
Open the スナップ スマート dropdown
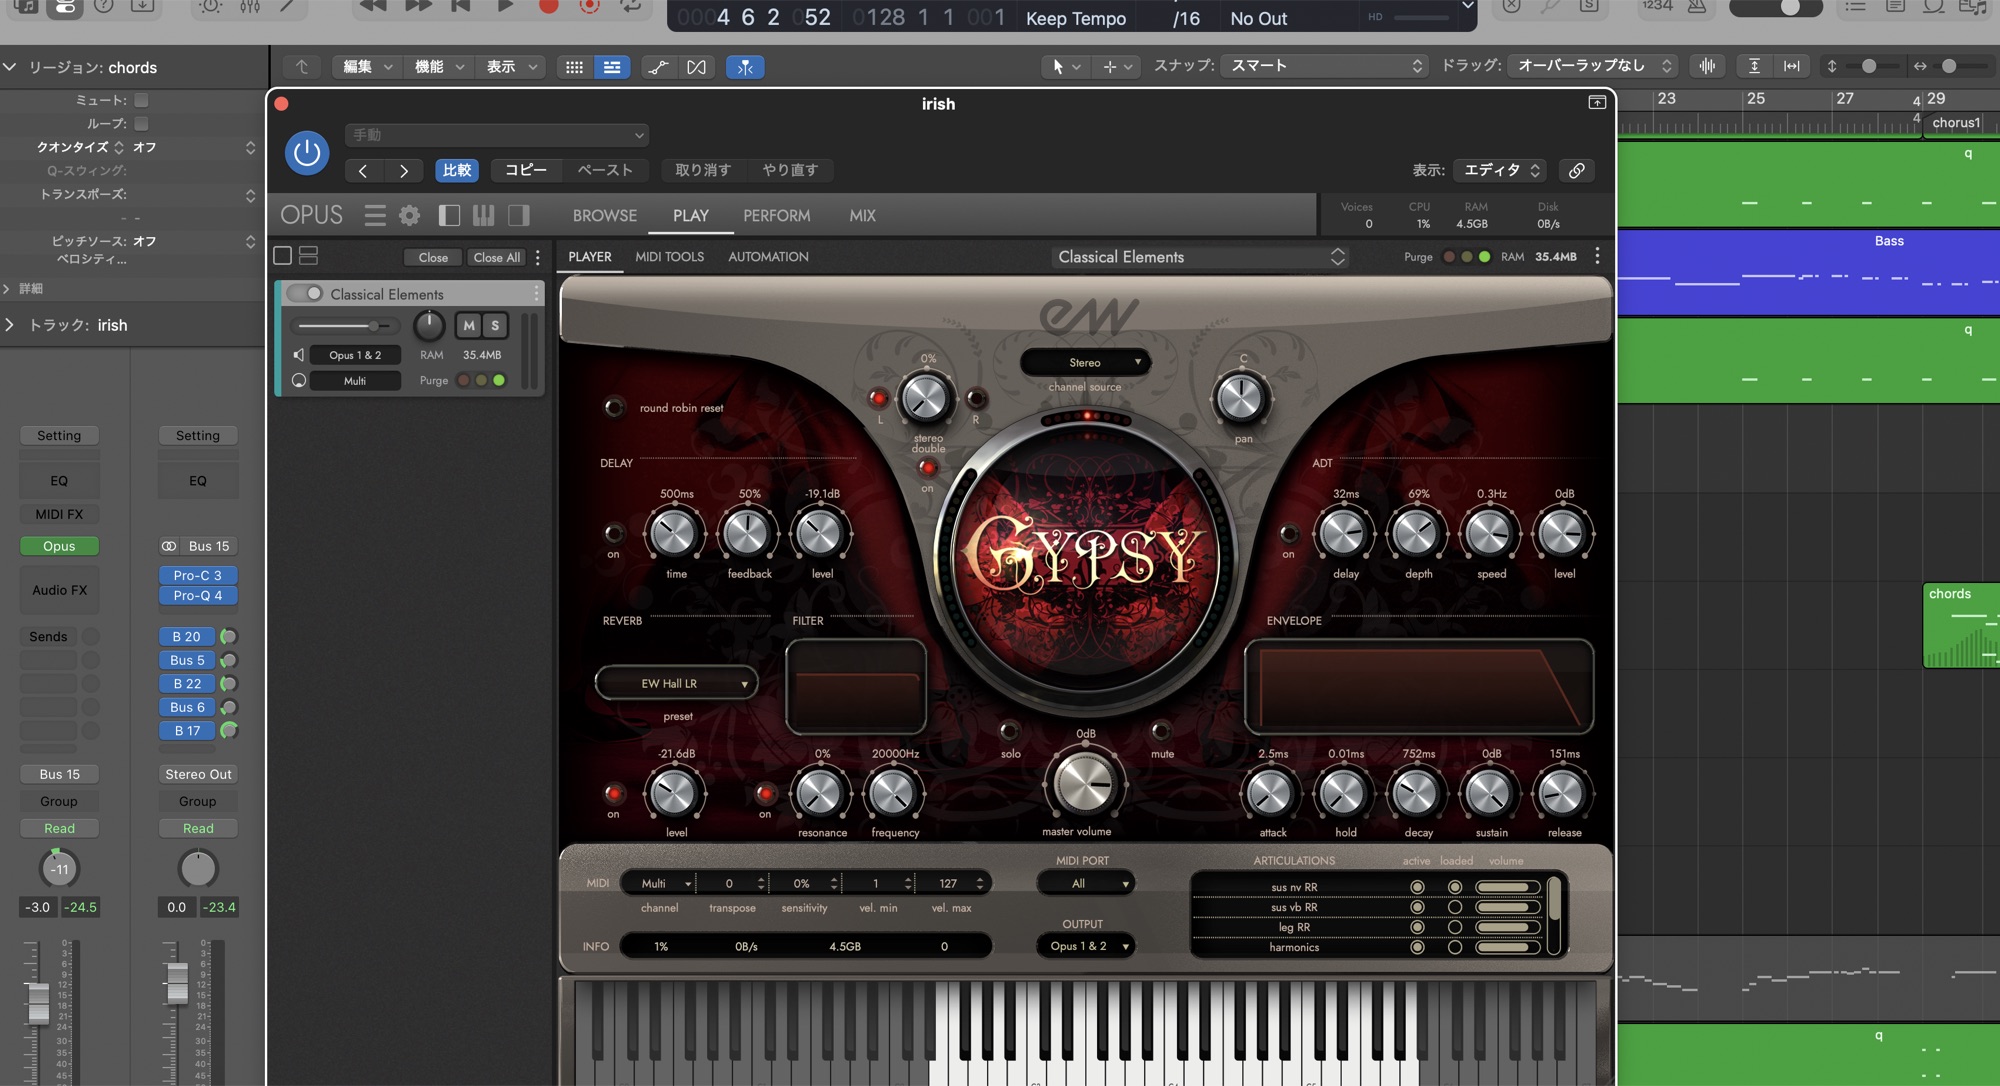pos(1325,66)
